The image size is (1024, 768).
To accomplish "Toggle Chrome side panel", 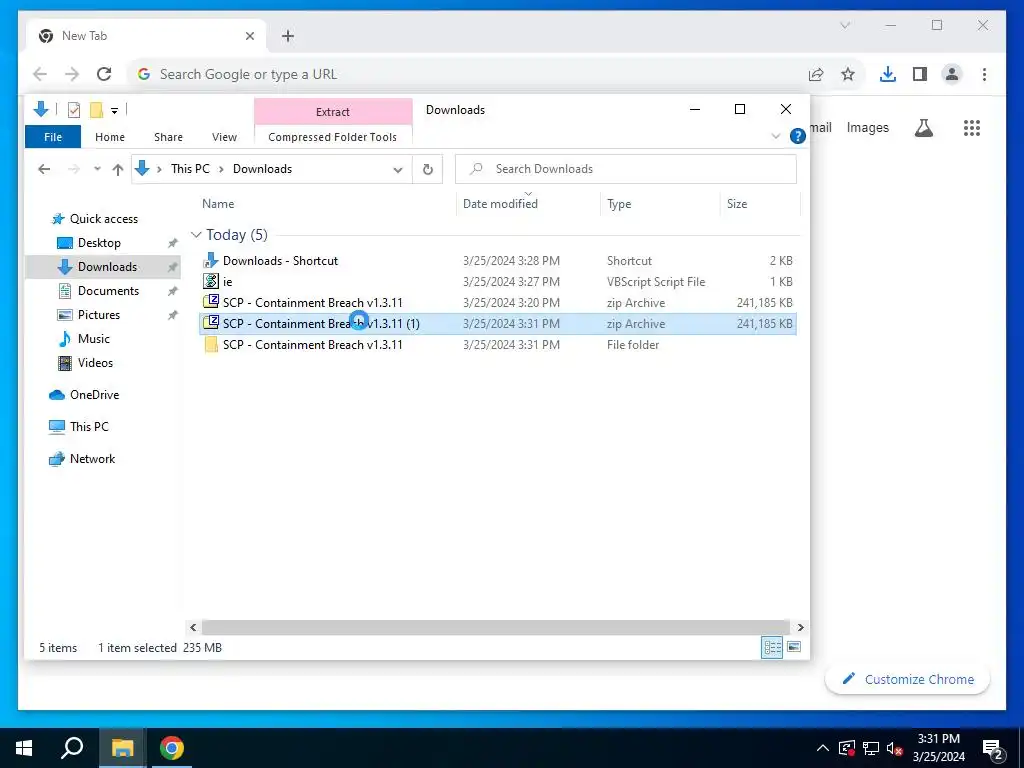I will (x=920, y=74).
